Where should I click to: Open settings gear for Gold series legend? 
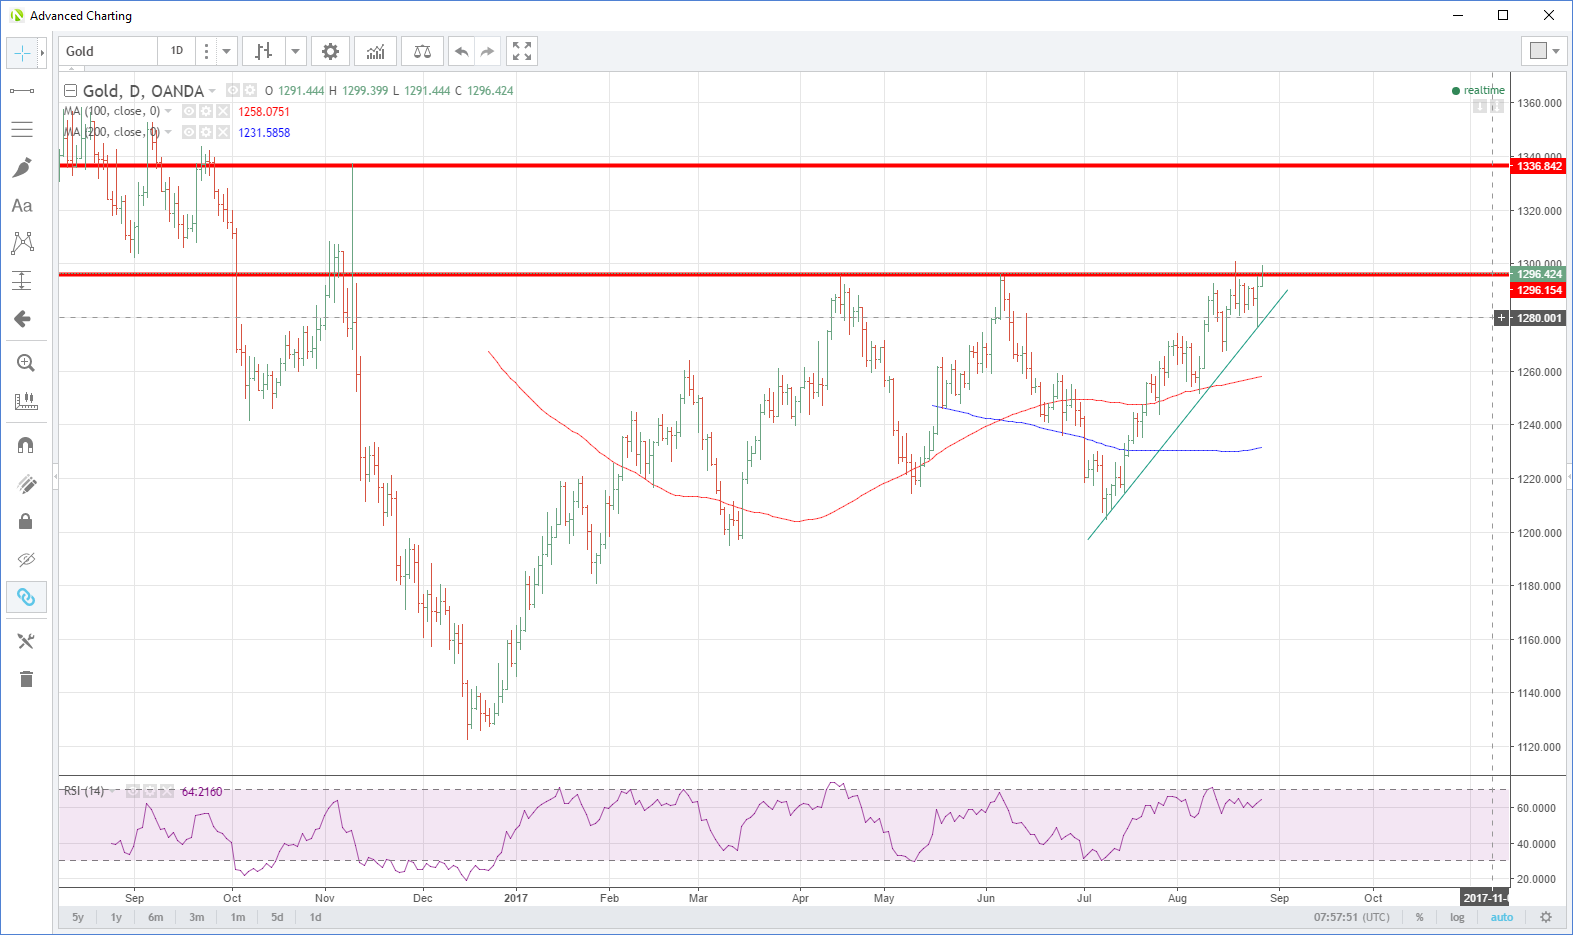(250, 90)
